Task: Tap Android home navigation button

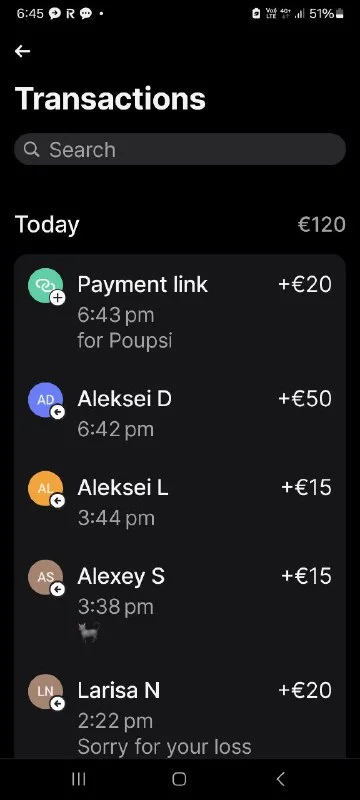Action: (179, 779)
